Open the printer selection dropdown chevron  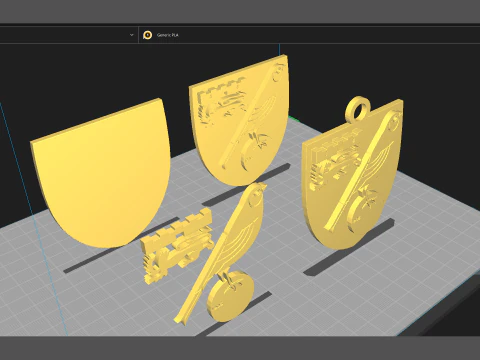point(132,35)
